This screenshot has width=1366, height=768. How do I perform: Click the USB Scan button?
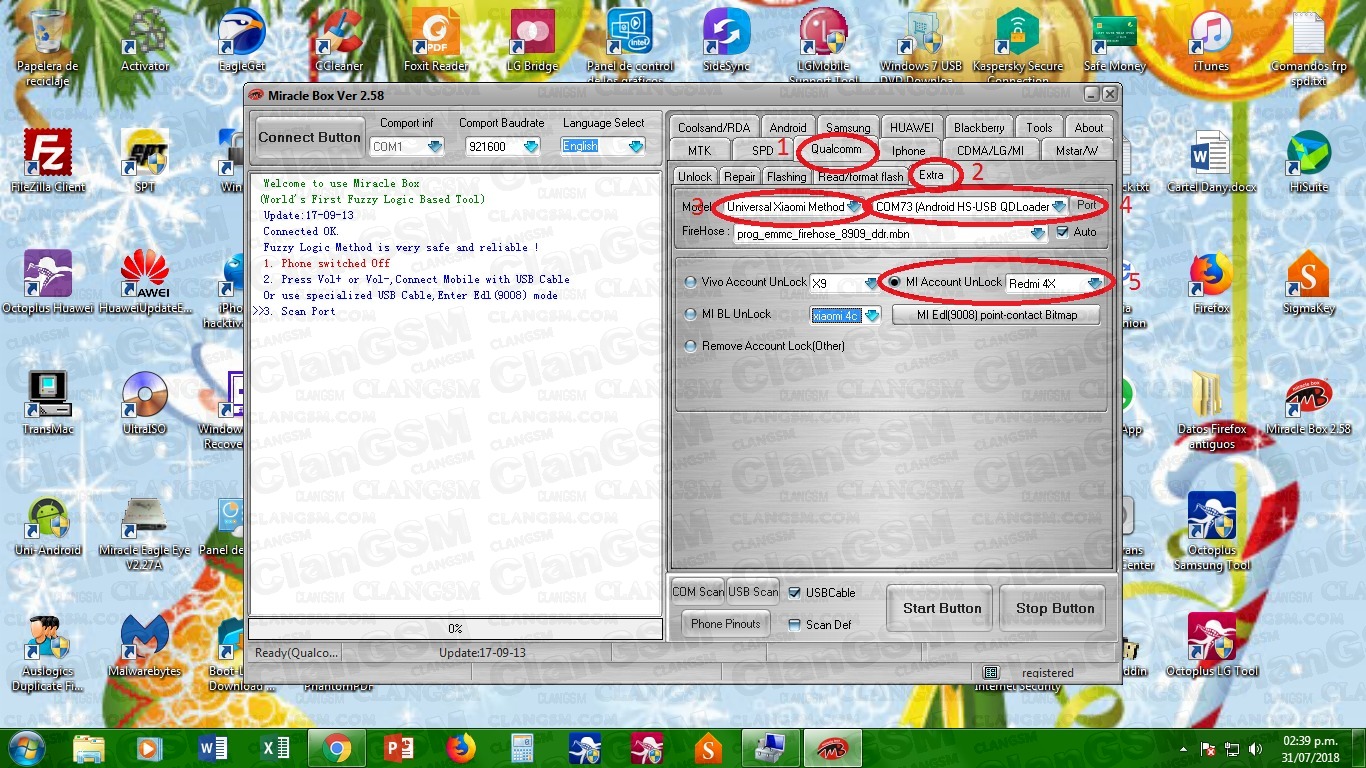pyautogui.click(x=753, y=592)
